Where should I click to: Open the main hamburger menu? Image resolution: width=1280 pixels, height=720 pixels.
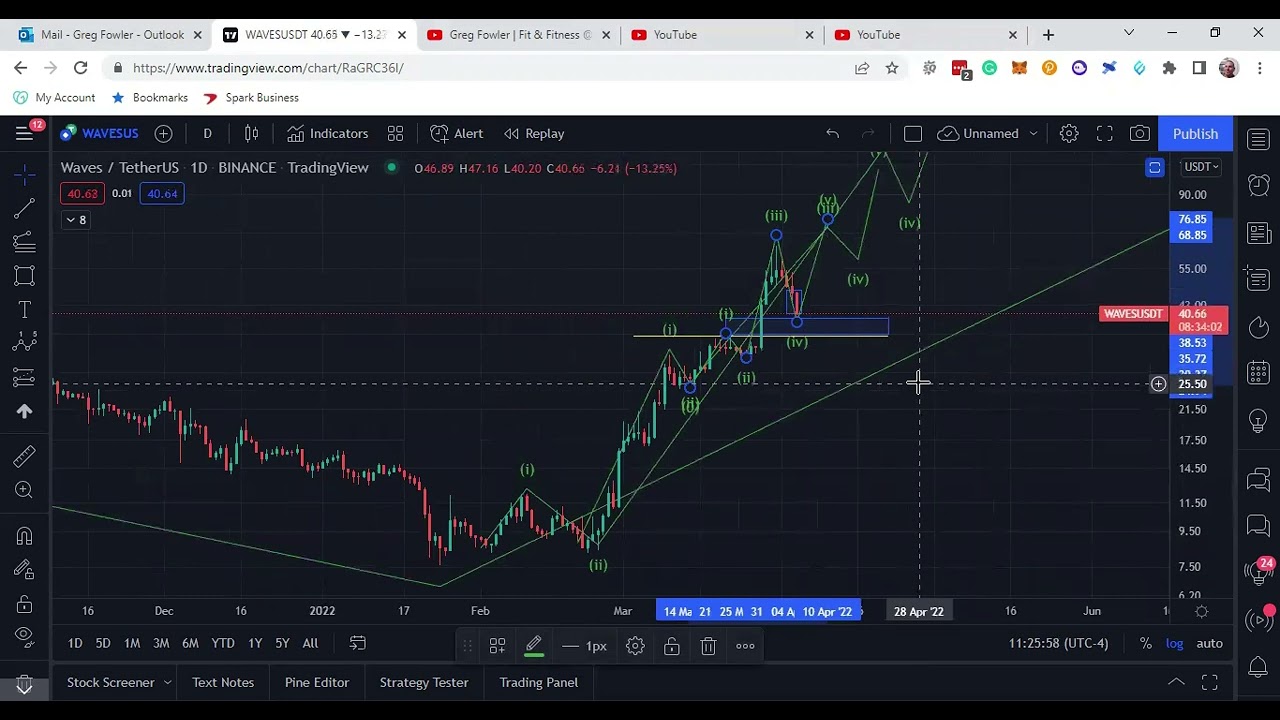click(x=25, y=133)
